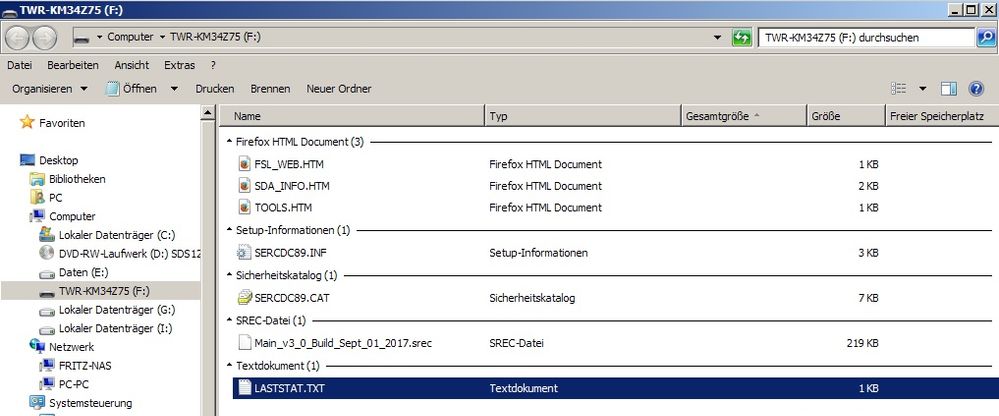Click the TOOLS.HTM file icon
The height and width of the screenshot is (416, 999).
[245, 207]
